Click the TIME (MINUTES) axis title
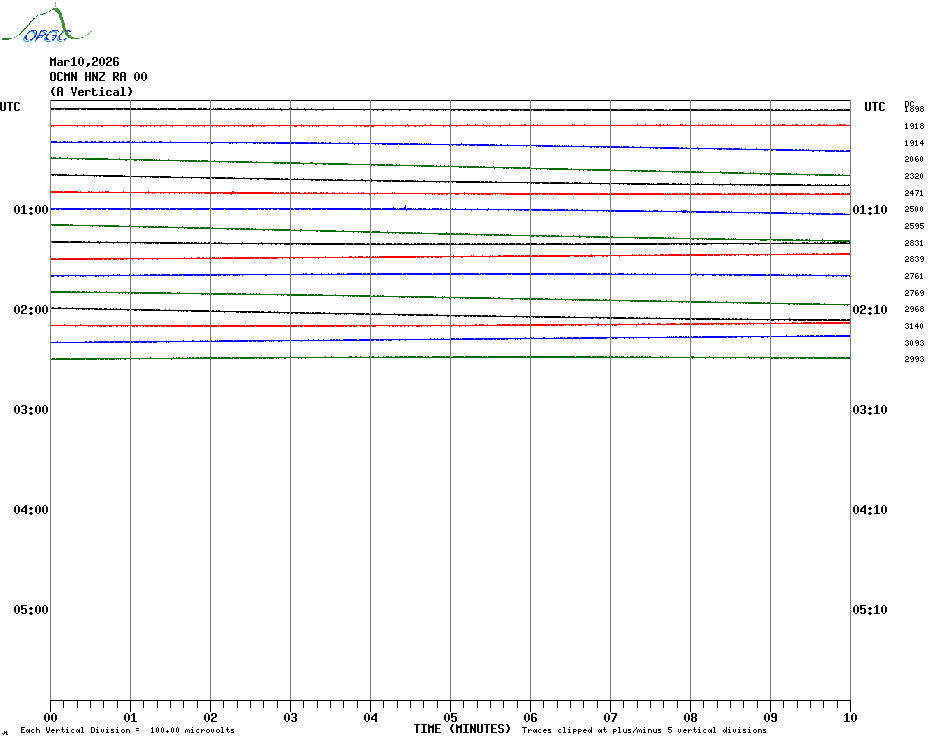Screen dimensions: 930x744 [x=462, y=729]
